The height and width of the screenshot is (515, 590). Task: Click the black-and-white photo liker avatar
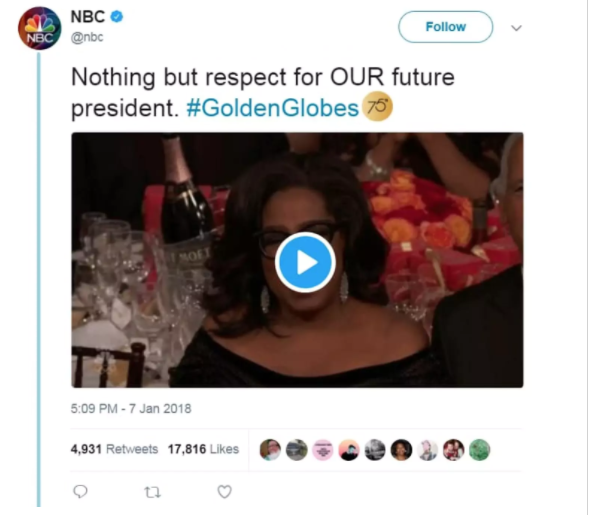375,450
